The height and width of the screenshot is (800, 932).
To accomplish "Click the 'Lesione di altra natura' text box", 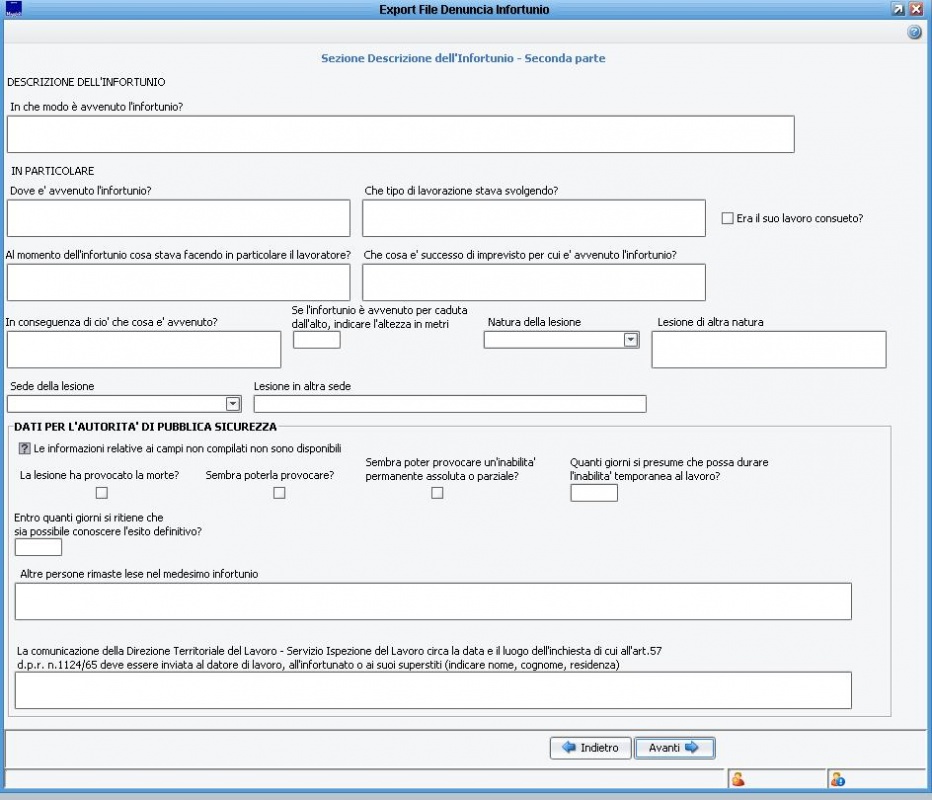I will pos(769,349).
